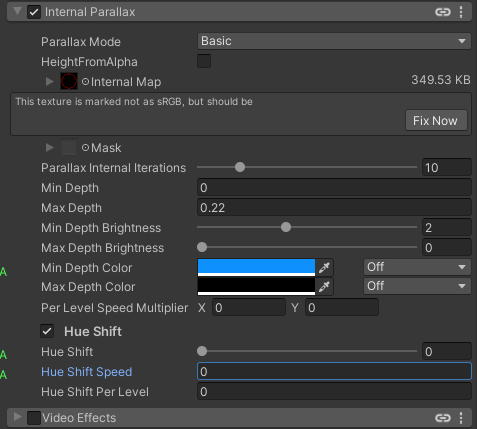Open the Internal Parallax three-dot menu
The width and height of the screenshot is (477, 429).
click(x=461, y=12)
